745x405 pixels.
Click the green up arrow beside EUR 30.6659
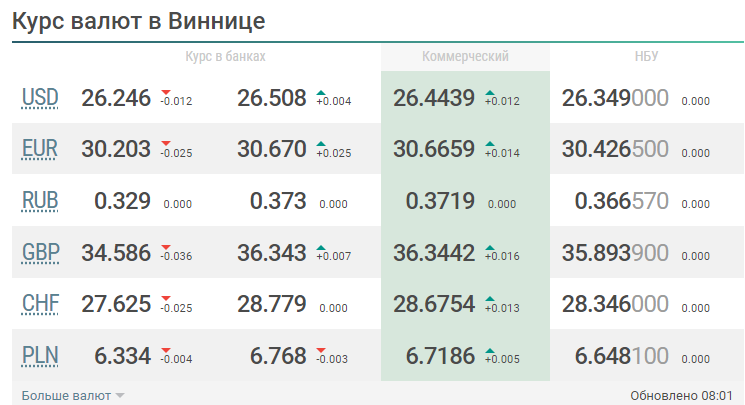(x=490, y=144)
